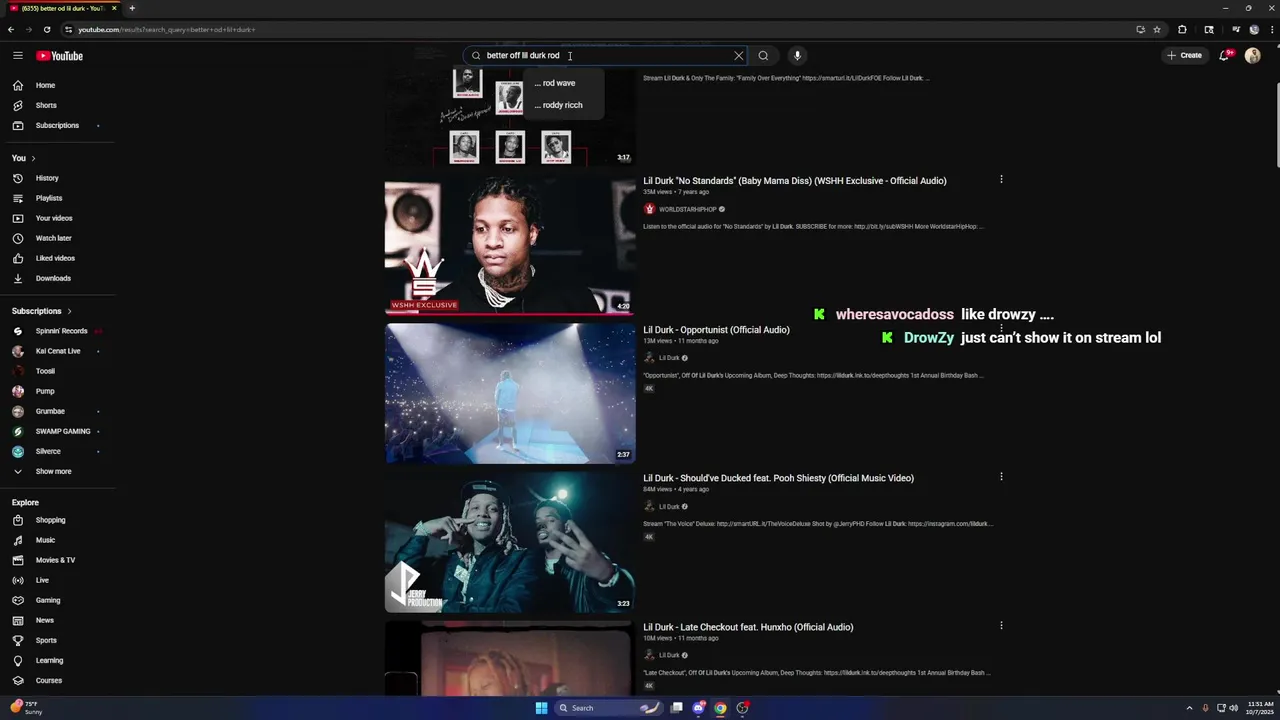
Task: Open the Kai Cenat Live channel
Action: [x=58, y=351]
